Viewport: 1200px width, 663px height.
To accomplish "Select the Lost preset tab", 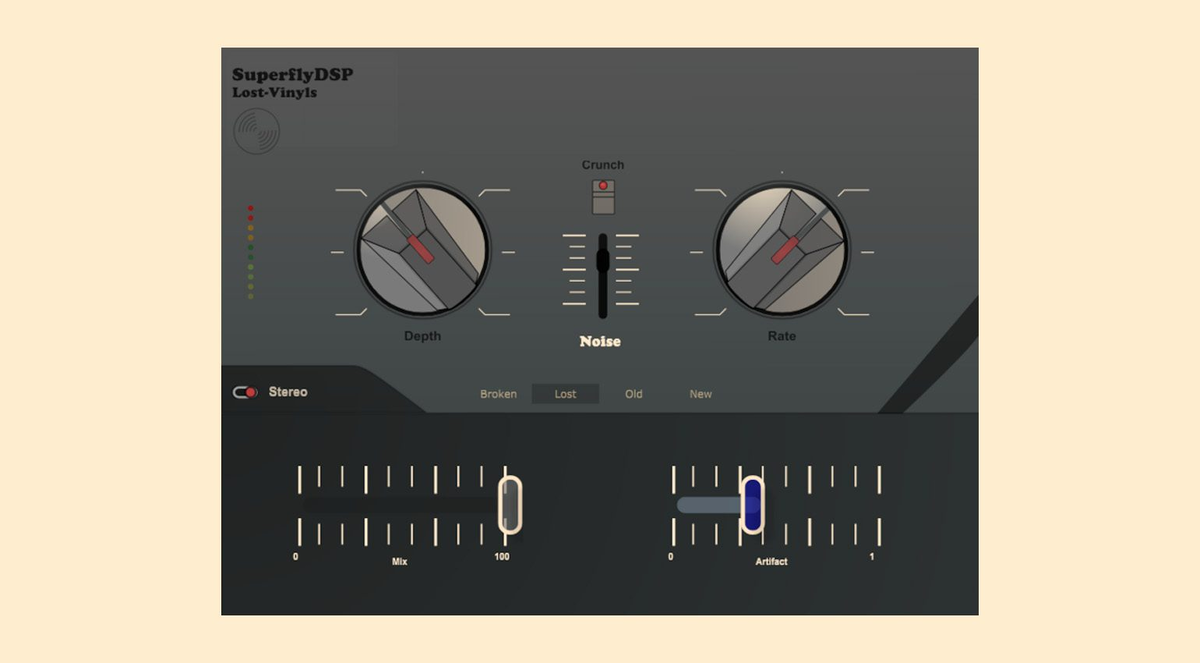I will (566, 394).
